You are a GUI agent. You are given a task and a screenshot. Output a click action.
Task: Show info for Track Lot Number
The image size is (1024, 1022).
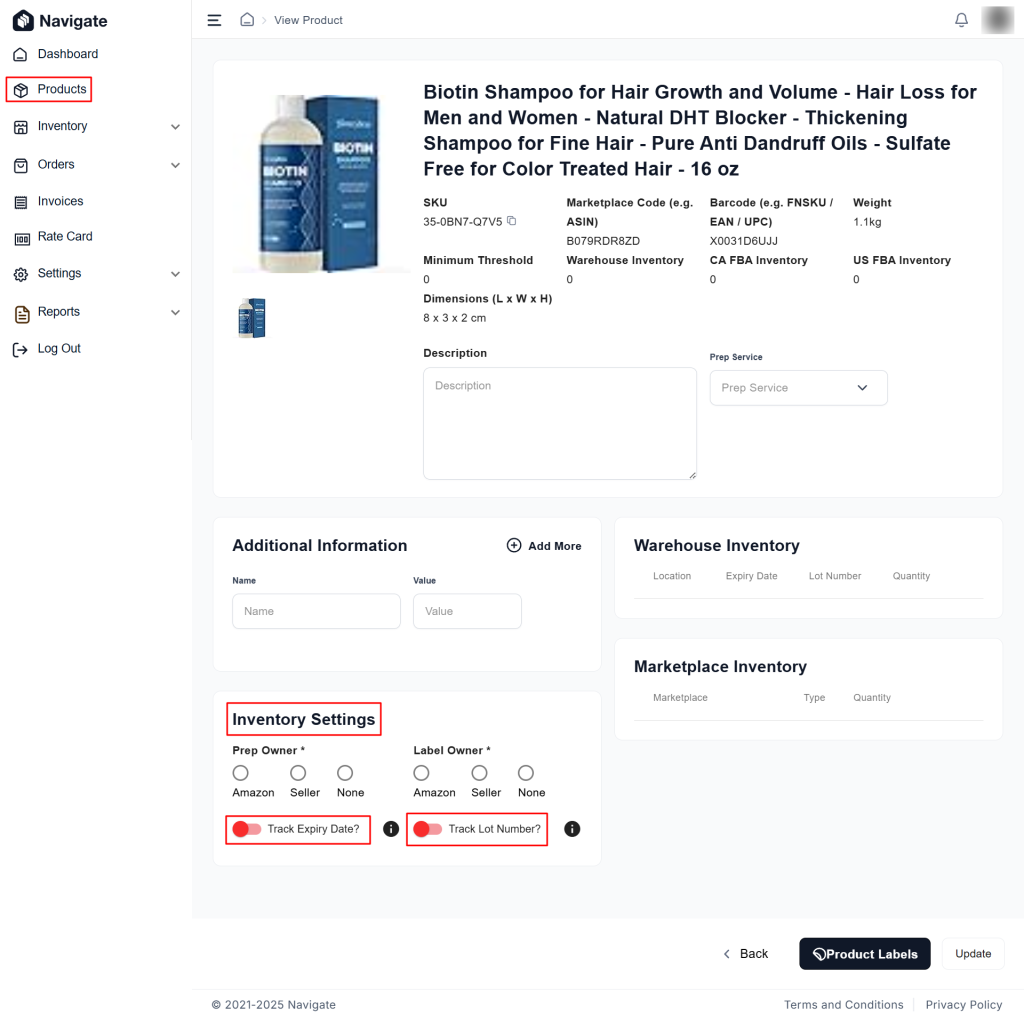571,829
